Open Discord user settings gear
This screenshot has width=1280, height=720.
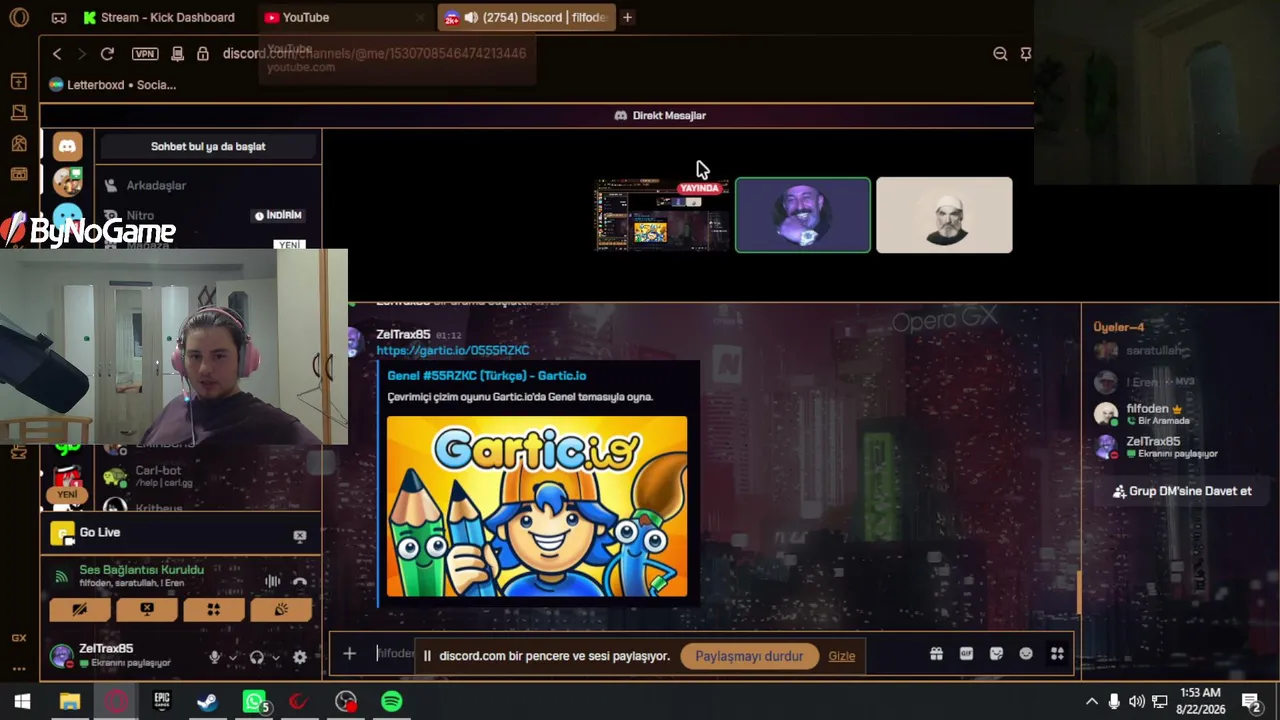300,657
